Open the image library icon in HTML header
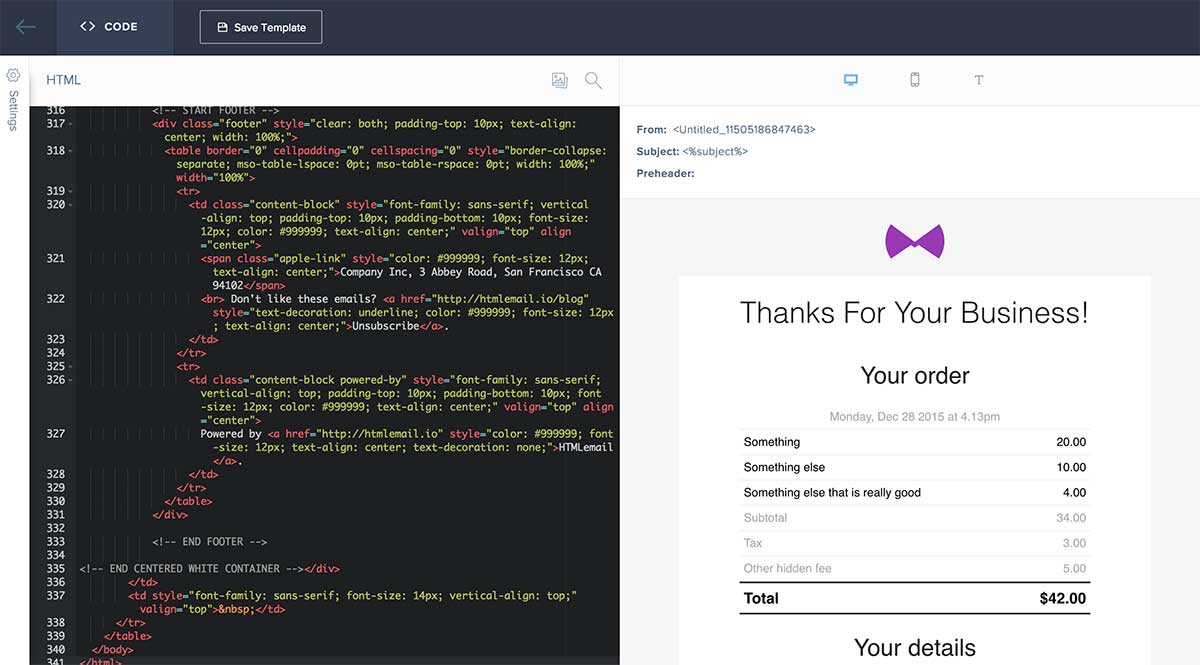The width and height of the screenshot is (1200, 665). pyautogui.click(x=559, y=80)
